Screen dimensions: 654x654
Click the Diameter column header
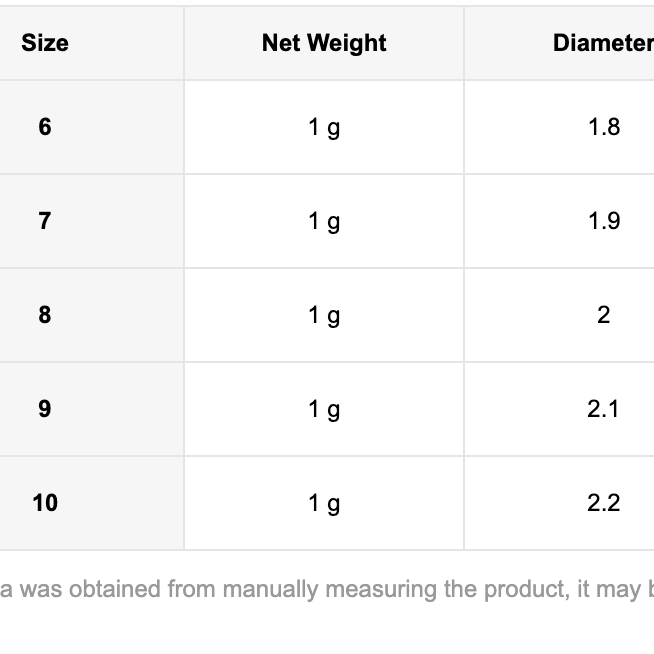(602, 43)
